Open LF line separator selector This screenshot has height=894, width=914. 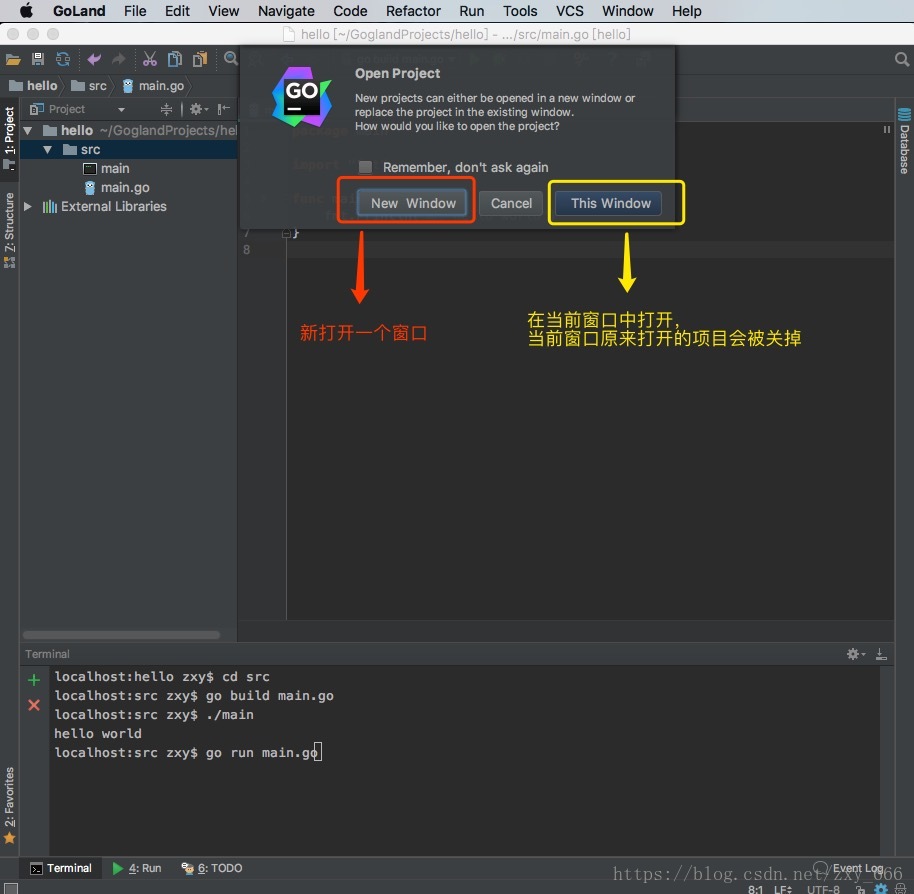(x=782, y=889)
